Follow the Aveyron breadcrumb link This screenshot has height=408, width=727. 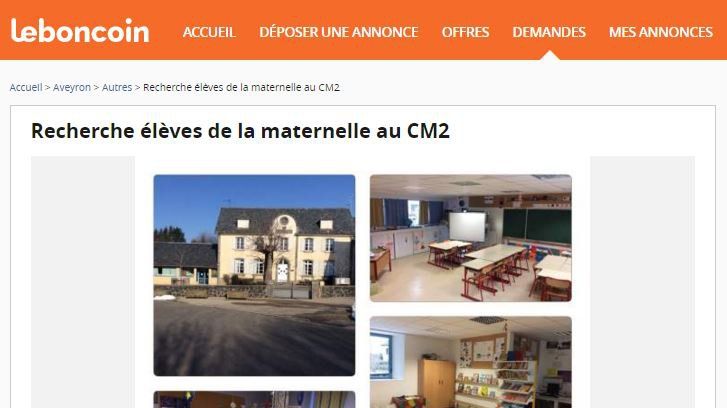point(72,87)
